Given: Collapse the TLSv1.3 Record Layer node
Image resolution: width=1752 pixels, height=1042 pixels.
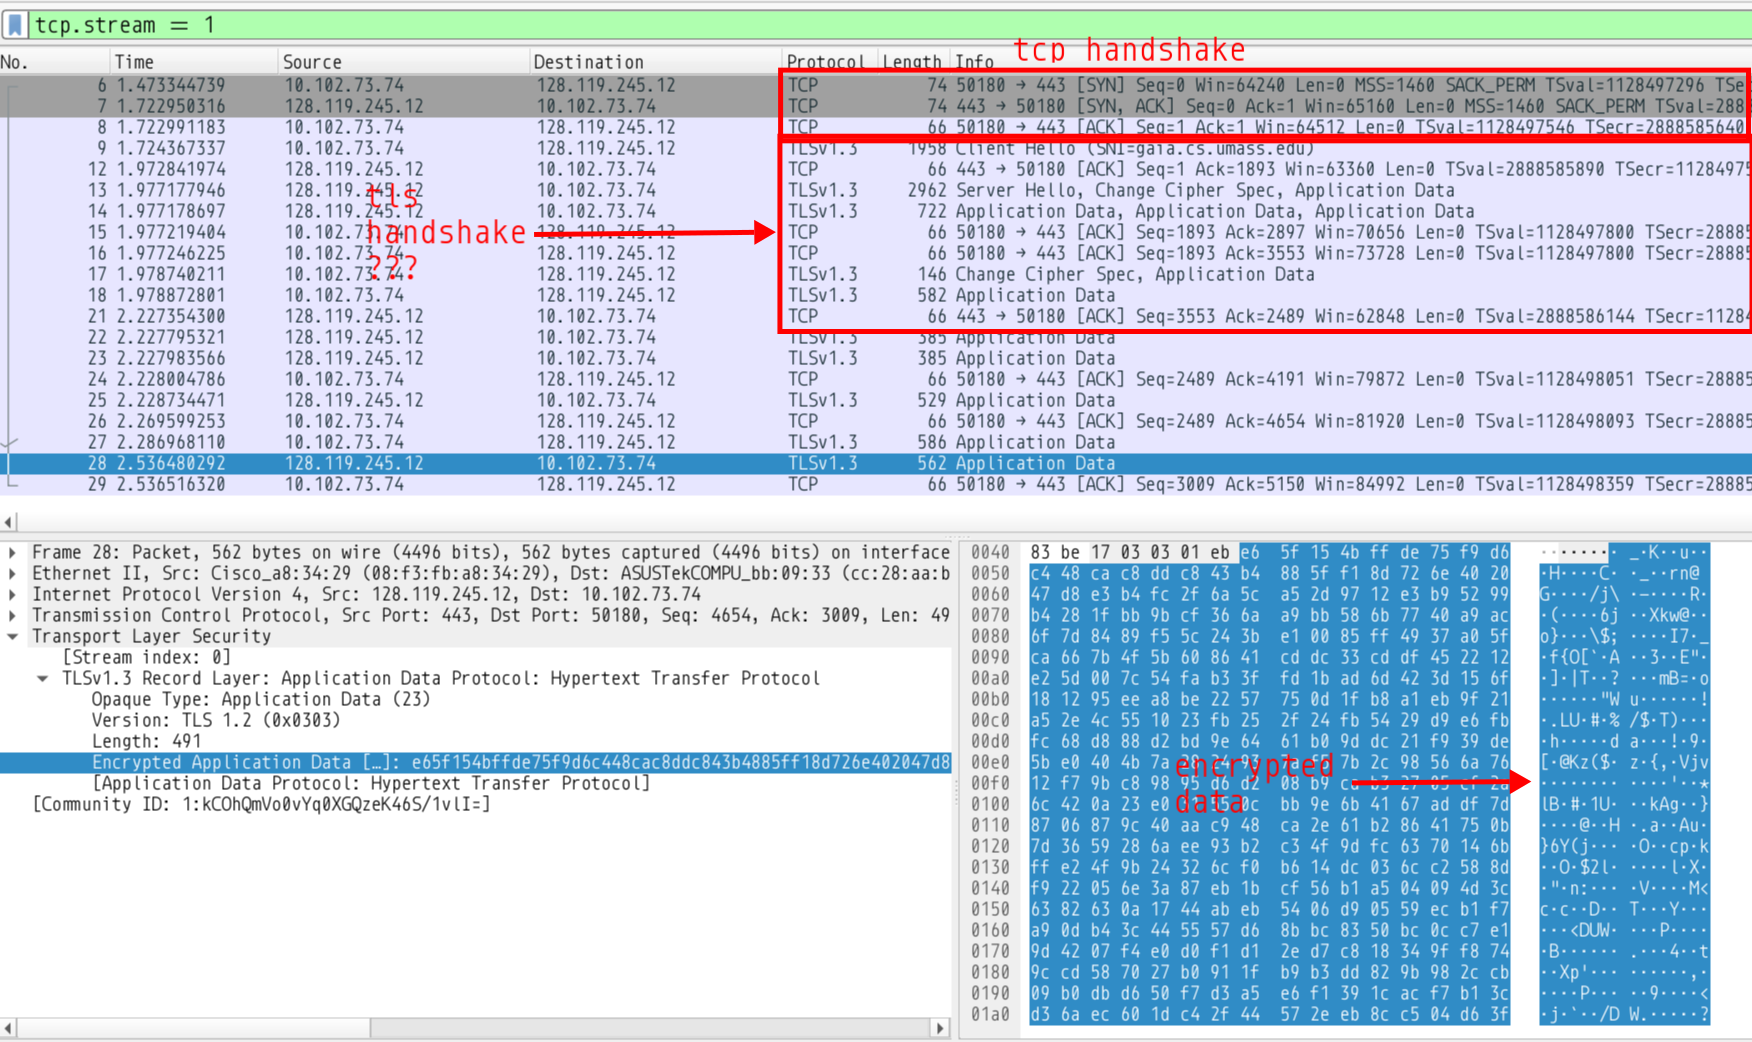Looking at the screenshot, I should (x=43, y=678).
